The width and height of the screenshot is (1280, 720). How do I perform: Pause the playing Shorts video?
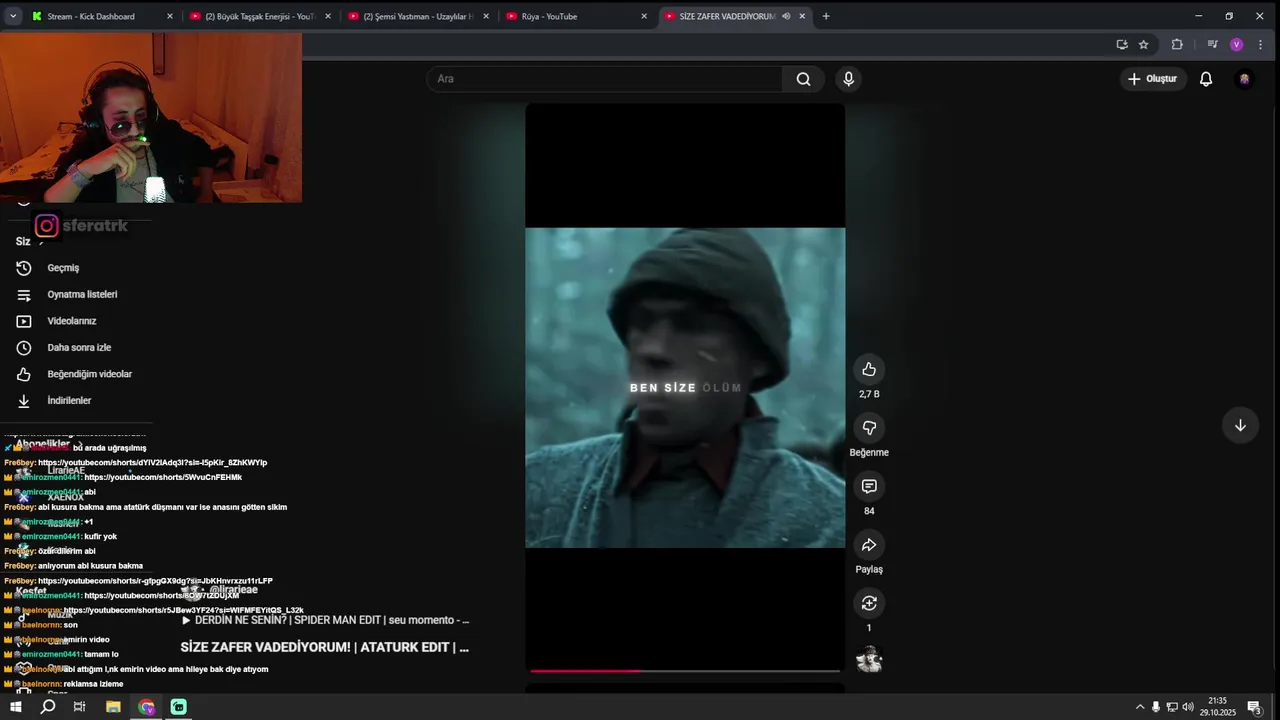pyautogui.click(x=685, y=387)
